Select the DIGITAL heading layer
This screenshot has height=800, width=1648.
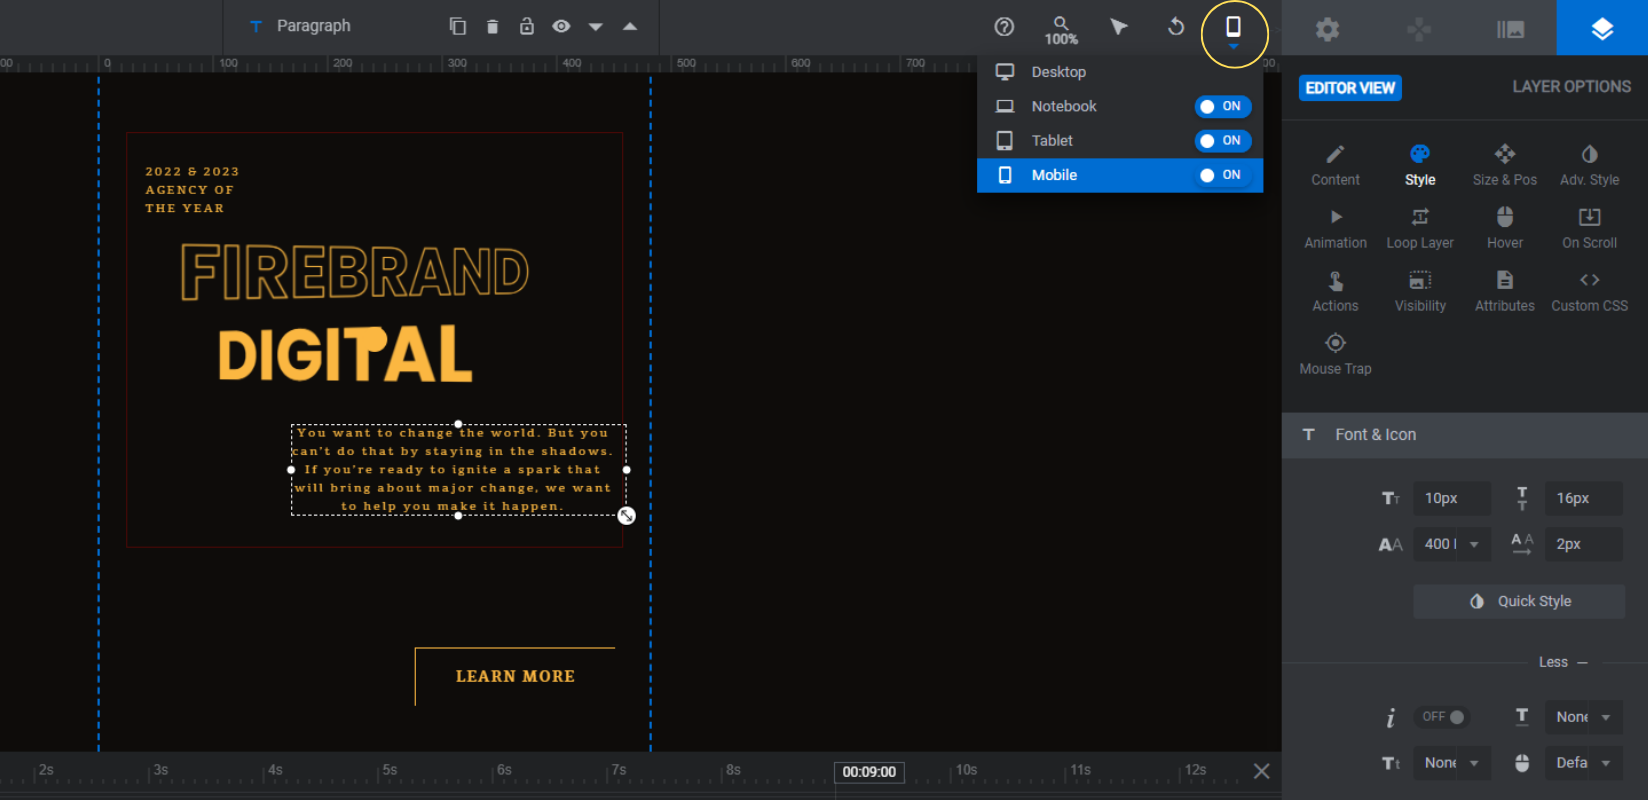pos(345,354)
